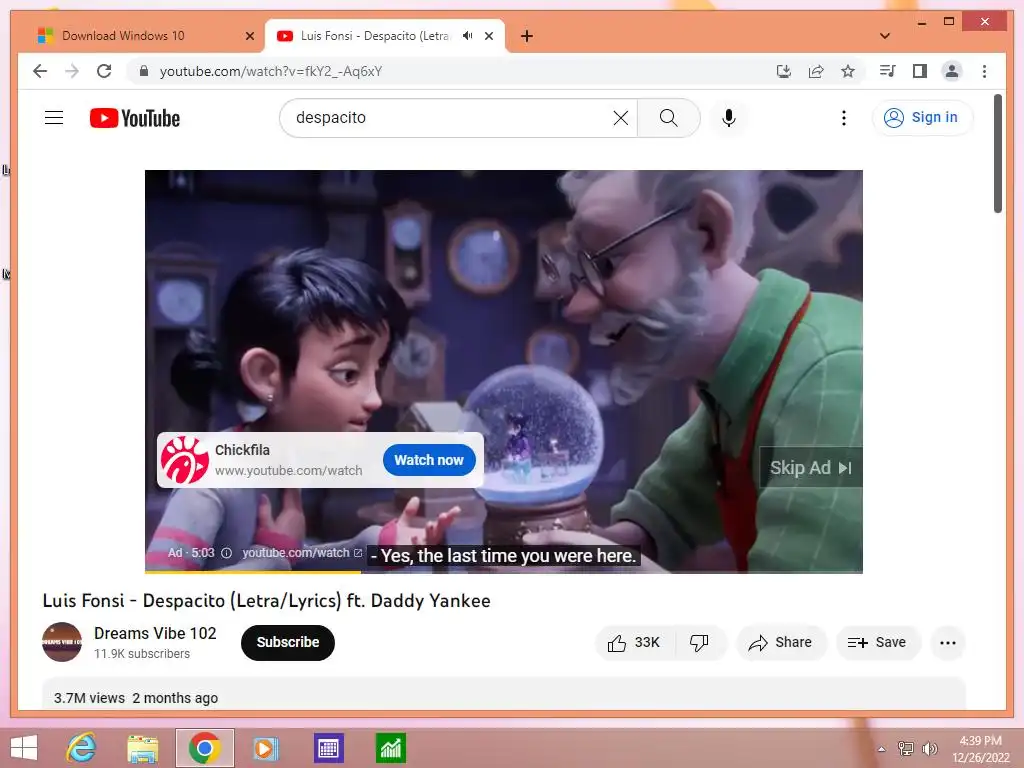This screenshot has height=768, width=1024.
Task: Click the video title Luis Fonsi - Despacito
Action: 266,601
